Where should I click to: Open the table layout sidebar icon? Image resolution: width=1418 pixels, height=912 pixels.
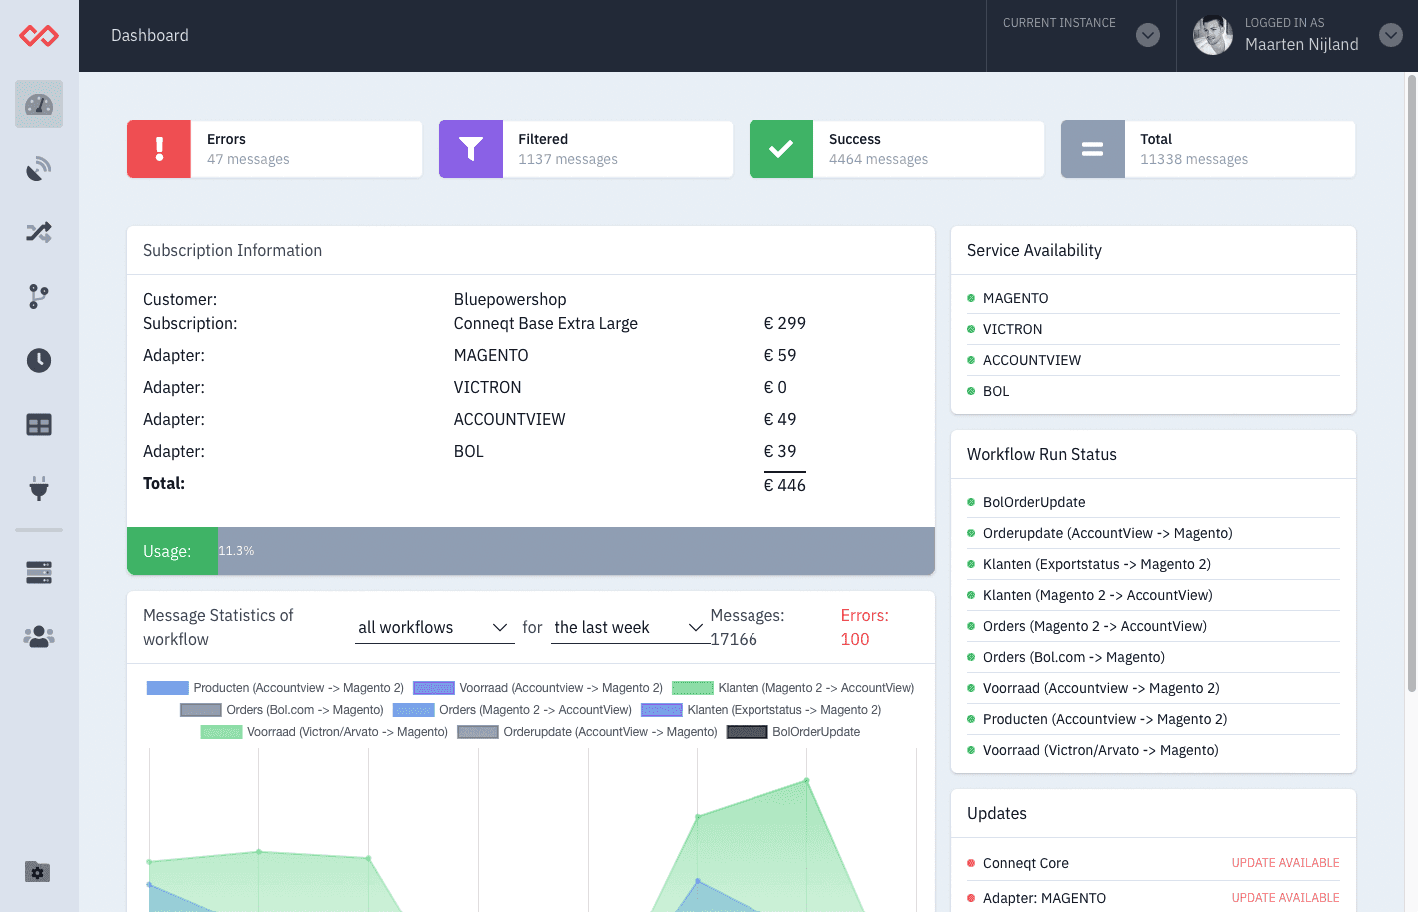click(x=39, y=425)
